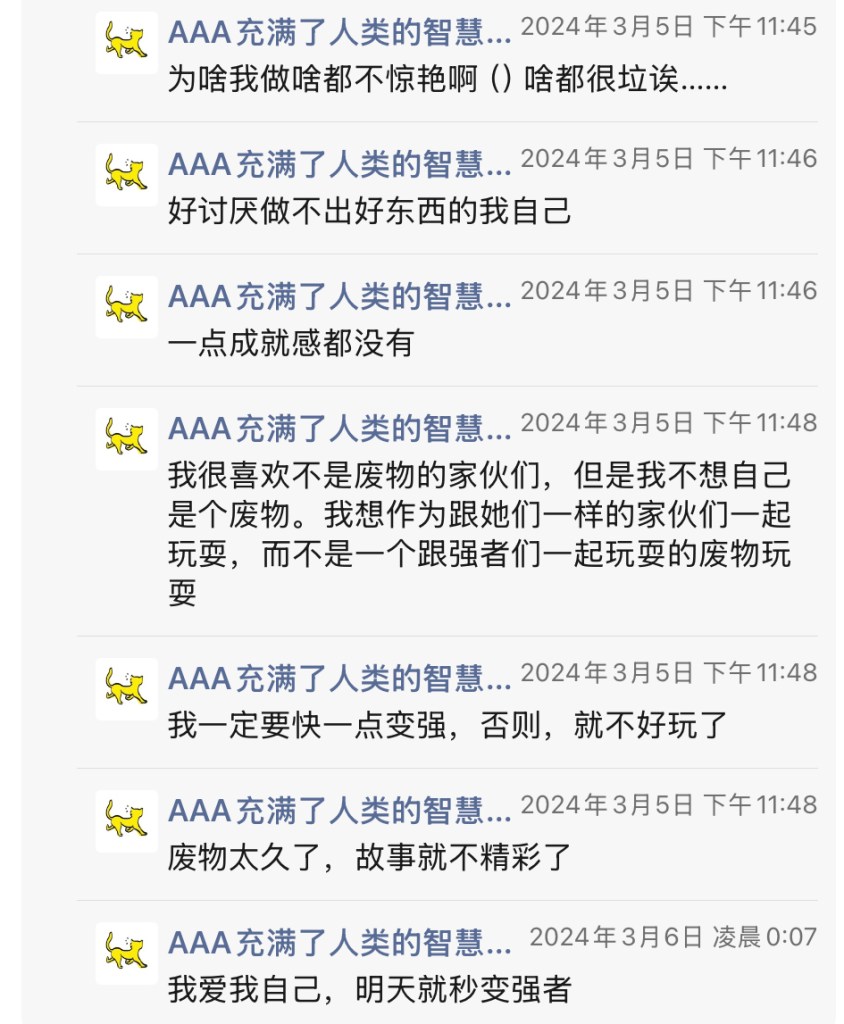Image resolution: width=844 pixels, height=1024 pixels.
Task: Click the long message starting '我很喜欢不是废物的家伙们'
Action: (480, 535)
